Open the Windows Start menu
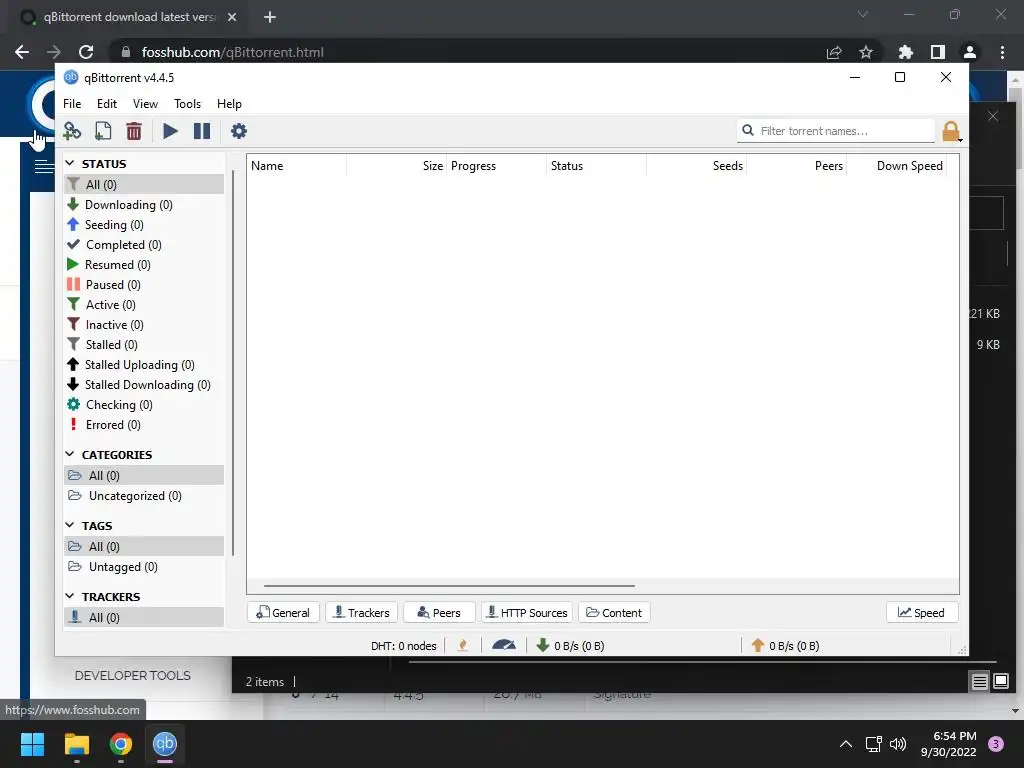The width and height of the screenshot is (1024, 768). pyautogui.click(x=32, y=744)
